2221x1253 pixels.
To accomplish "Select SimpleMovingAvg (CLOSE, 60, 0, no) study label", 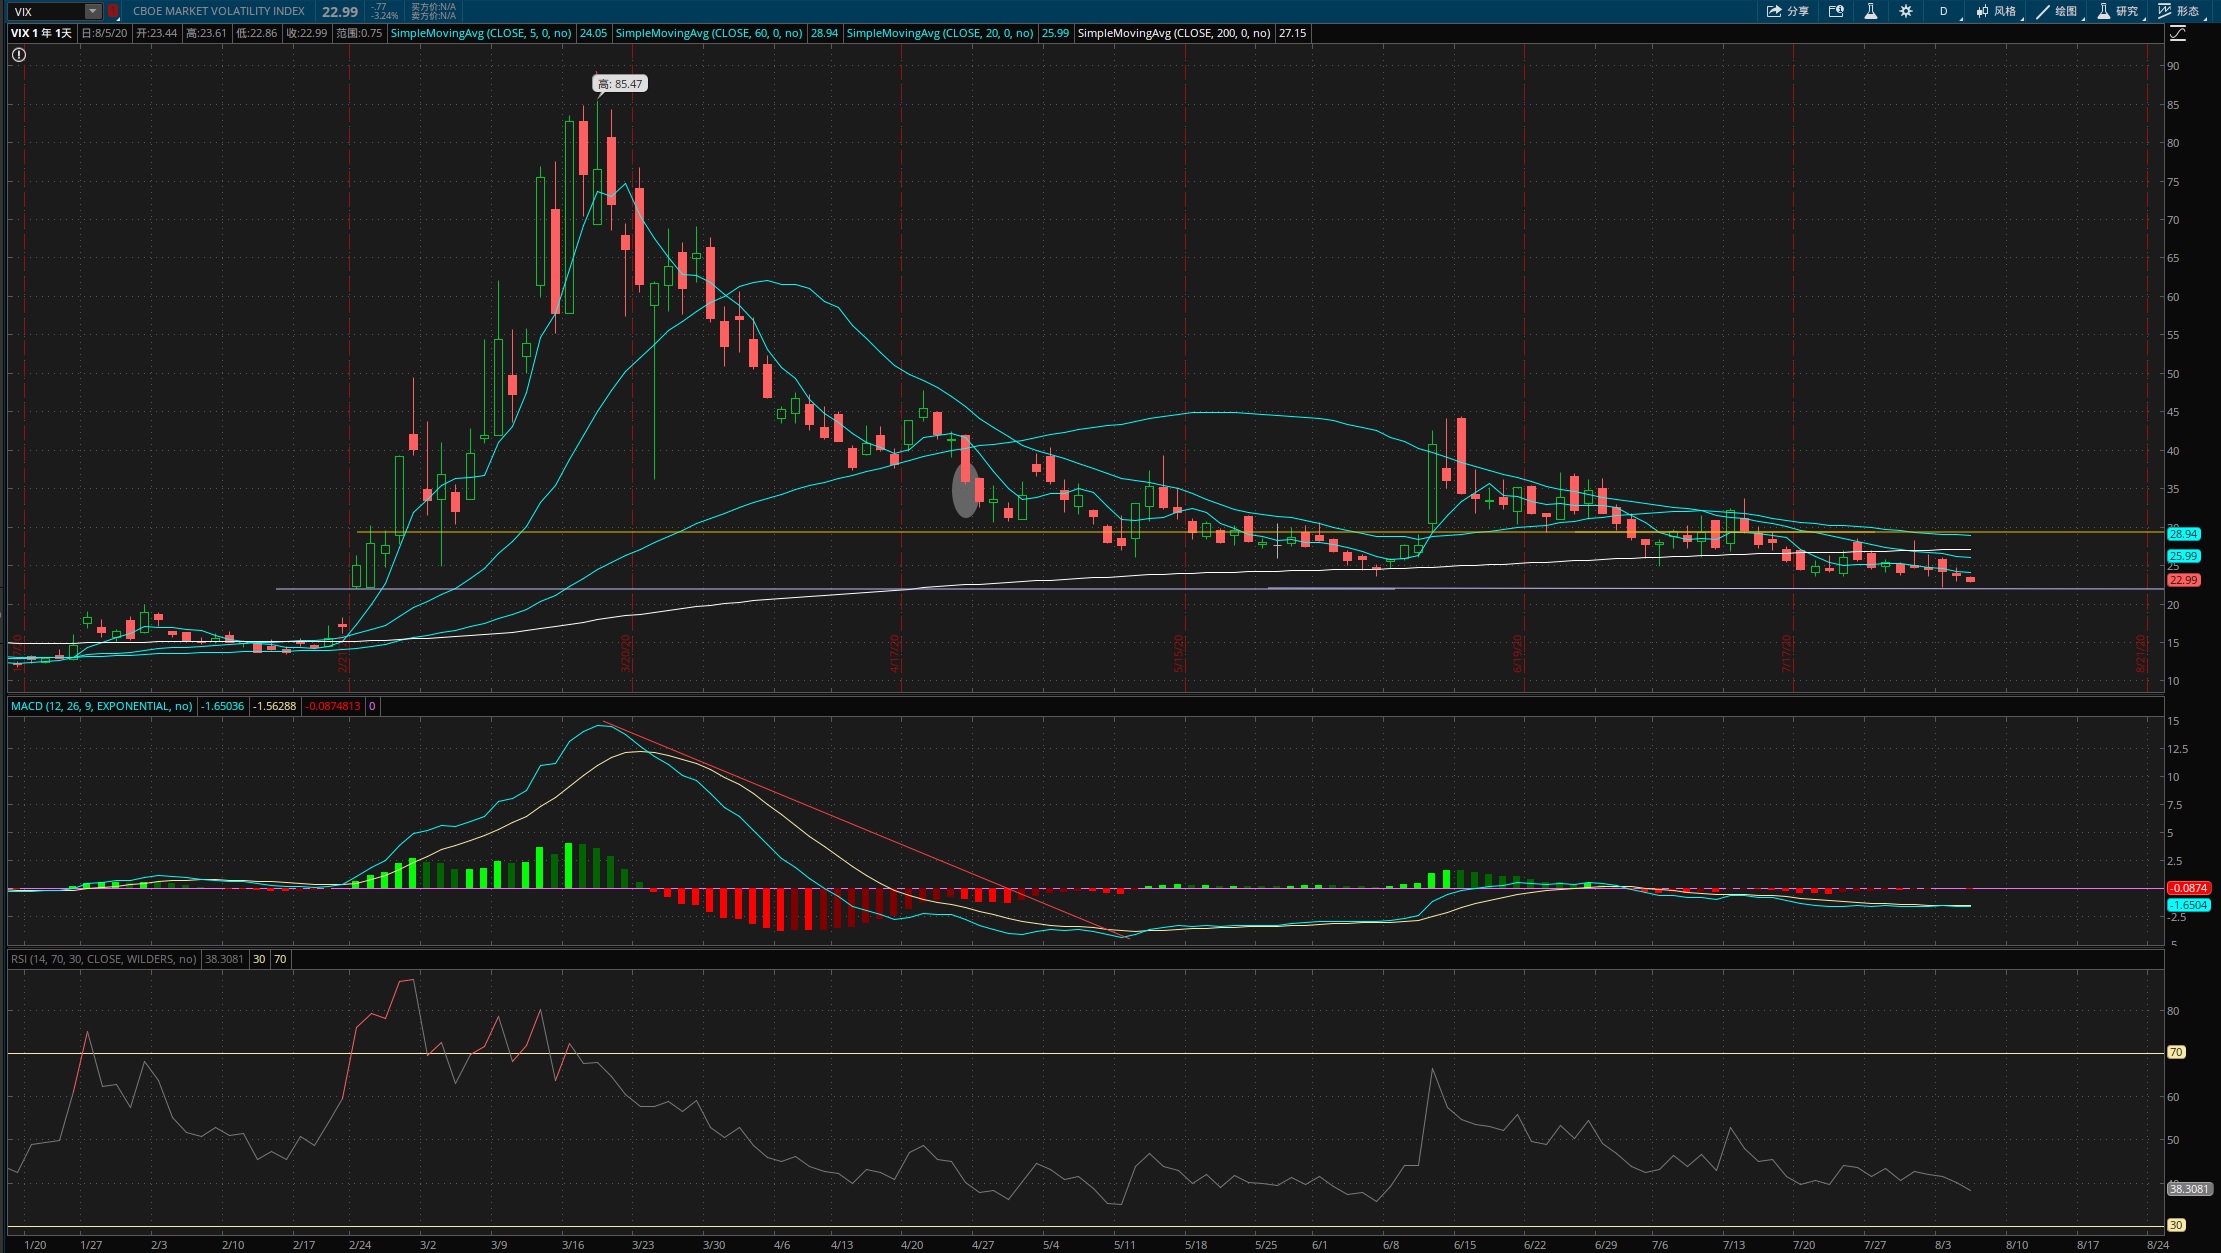I will 709,33.
